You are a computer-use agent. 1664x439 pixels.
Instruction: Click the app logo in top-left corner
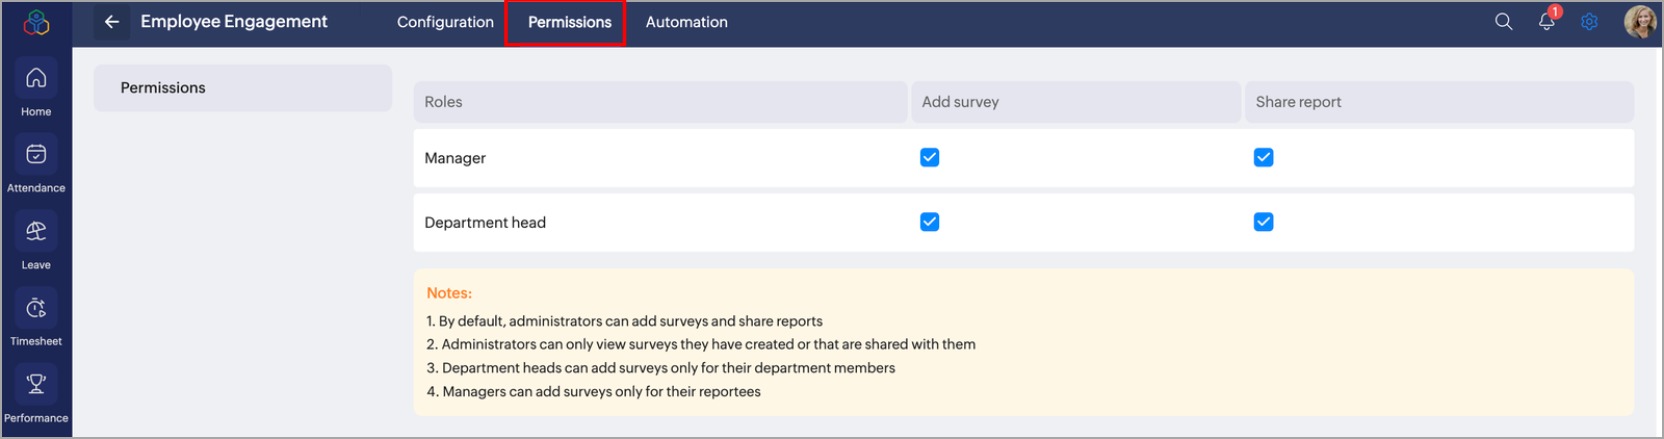(36, 22)
